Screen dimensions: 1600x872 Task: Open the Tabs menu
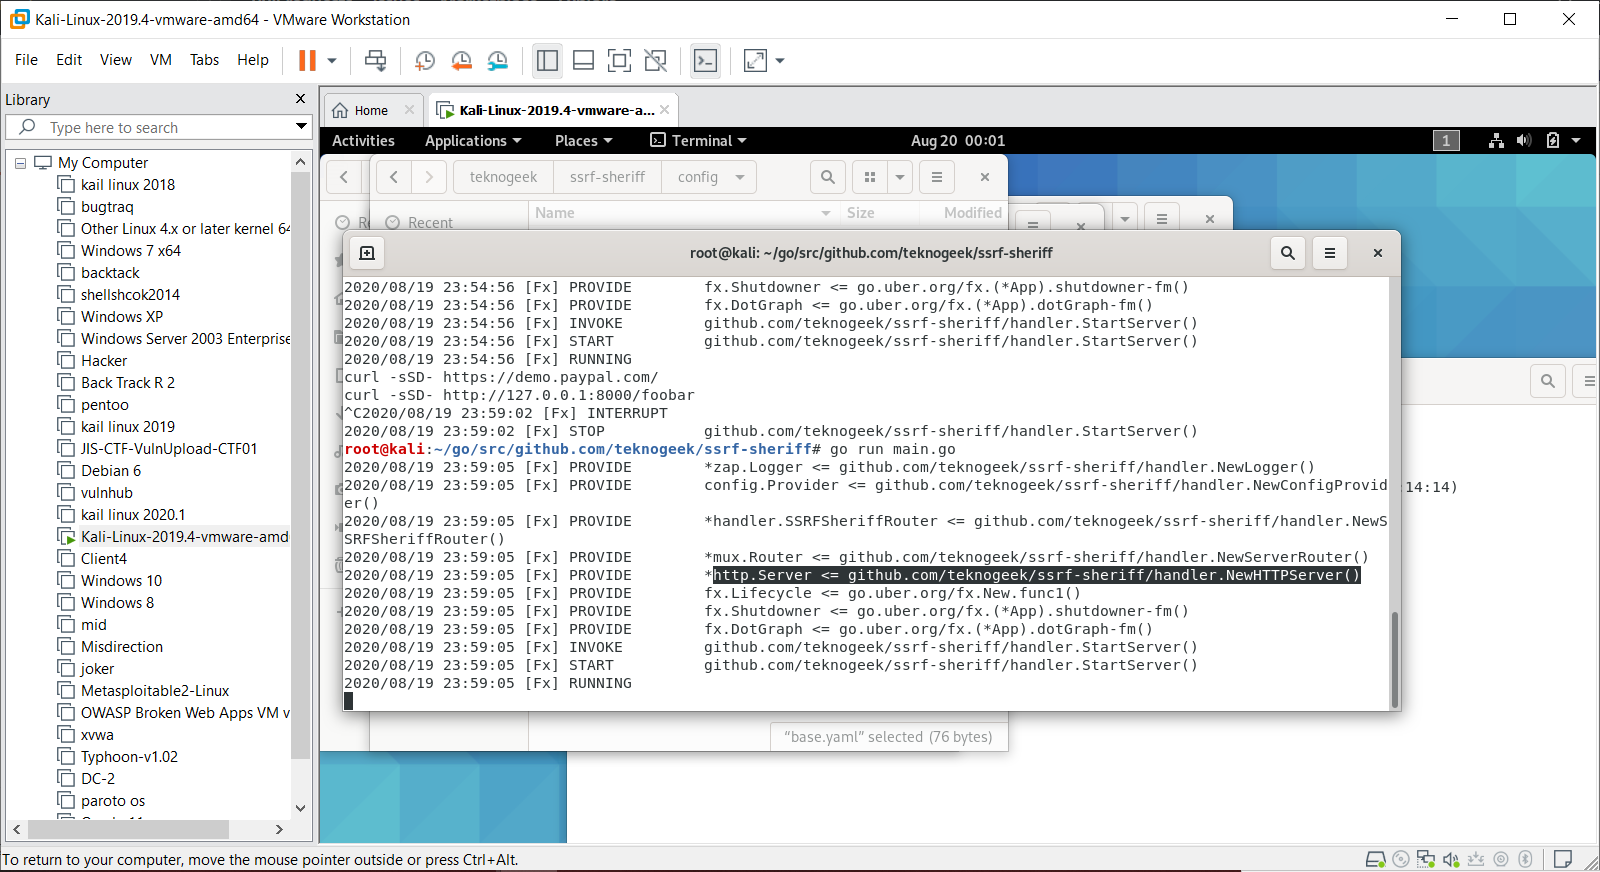[x=204, y=60]
